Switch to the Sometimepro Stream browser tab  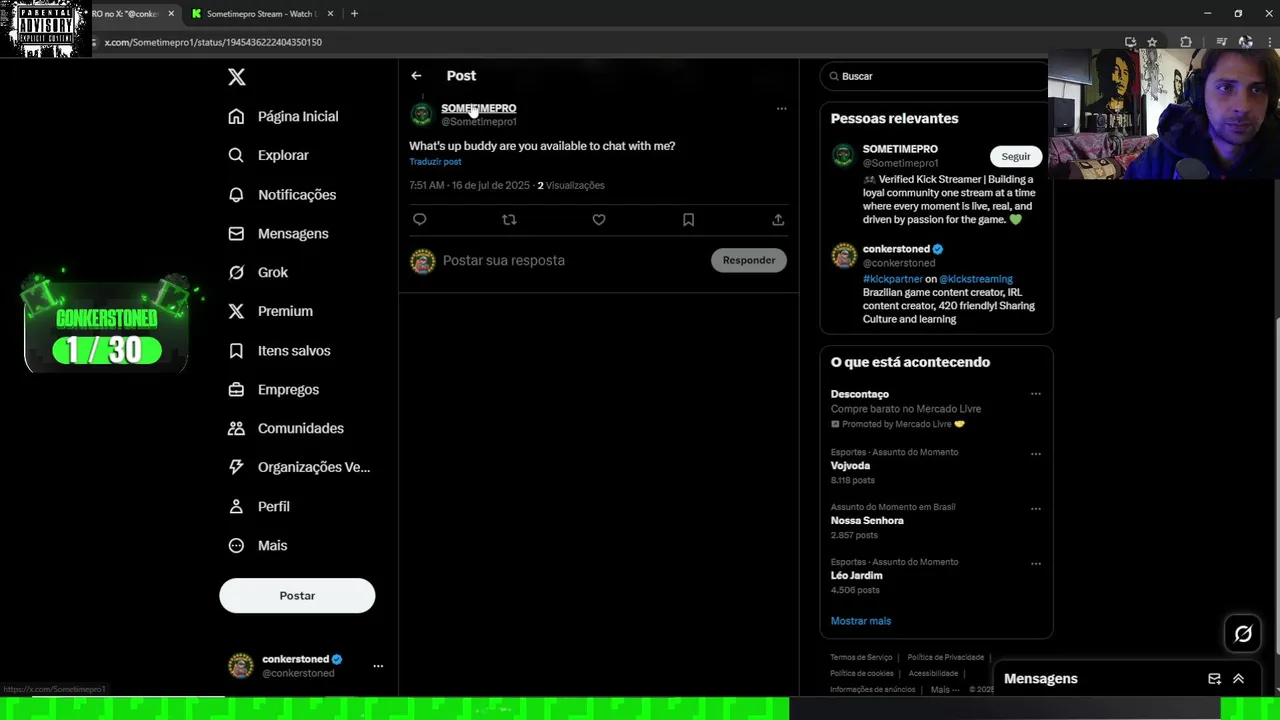(262, 14)
